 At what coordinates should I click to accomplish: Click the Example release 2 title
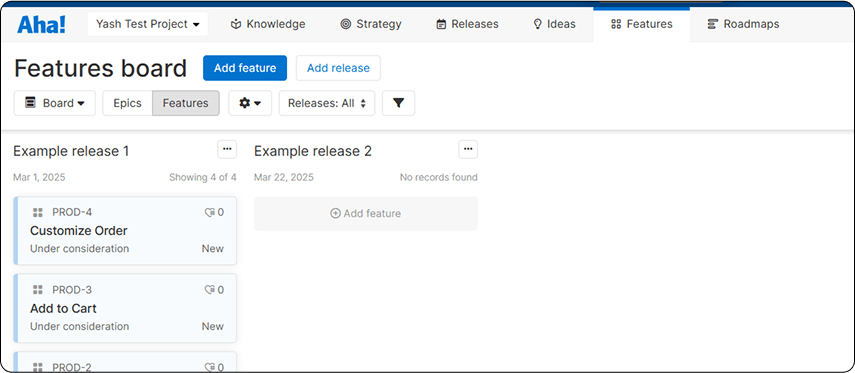tap(313, 151)
